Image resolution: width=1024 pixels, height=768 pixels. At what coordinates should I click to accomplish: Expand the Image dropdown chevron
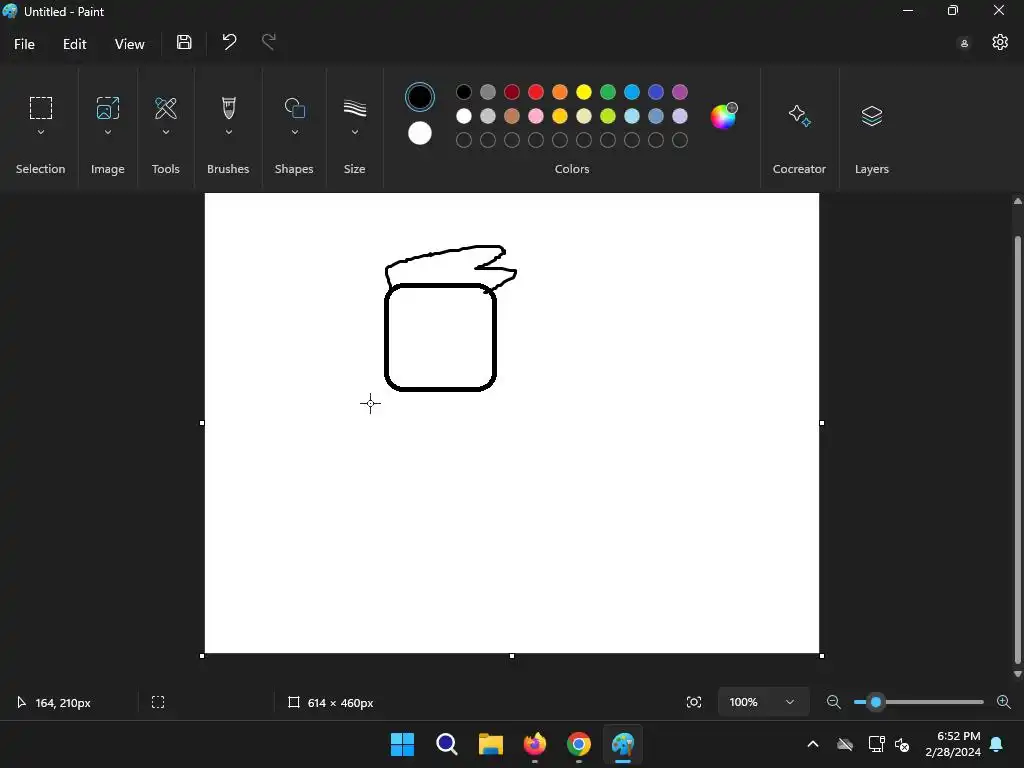point(108,132)
